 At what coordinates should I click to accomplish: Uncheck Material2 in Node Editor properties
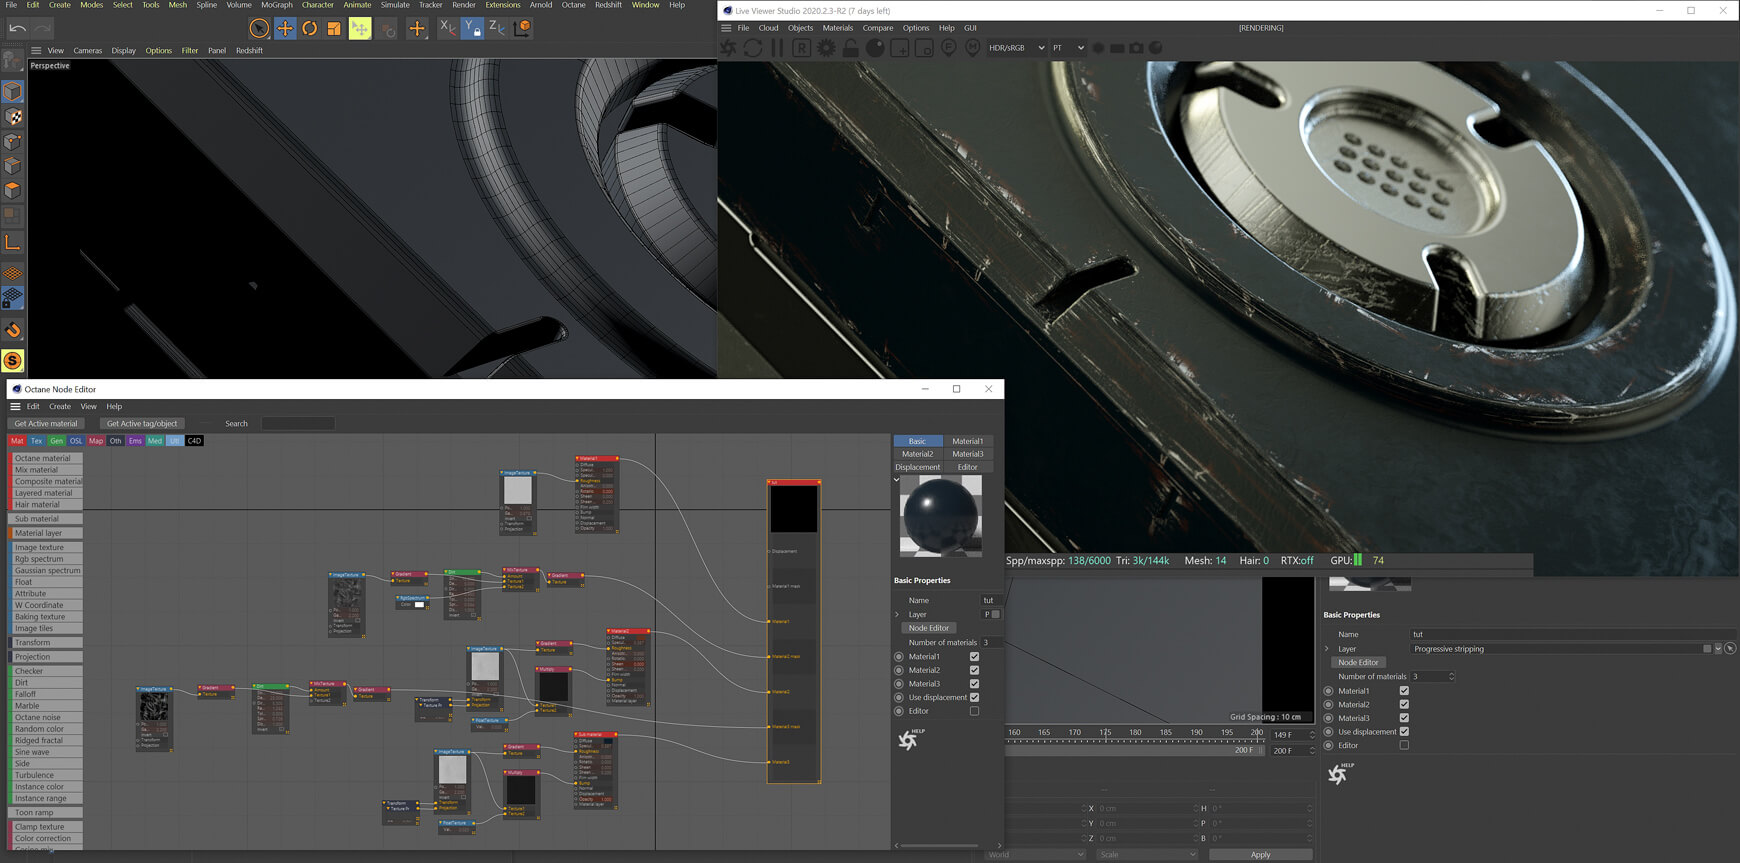click(x=974, y=670)
